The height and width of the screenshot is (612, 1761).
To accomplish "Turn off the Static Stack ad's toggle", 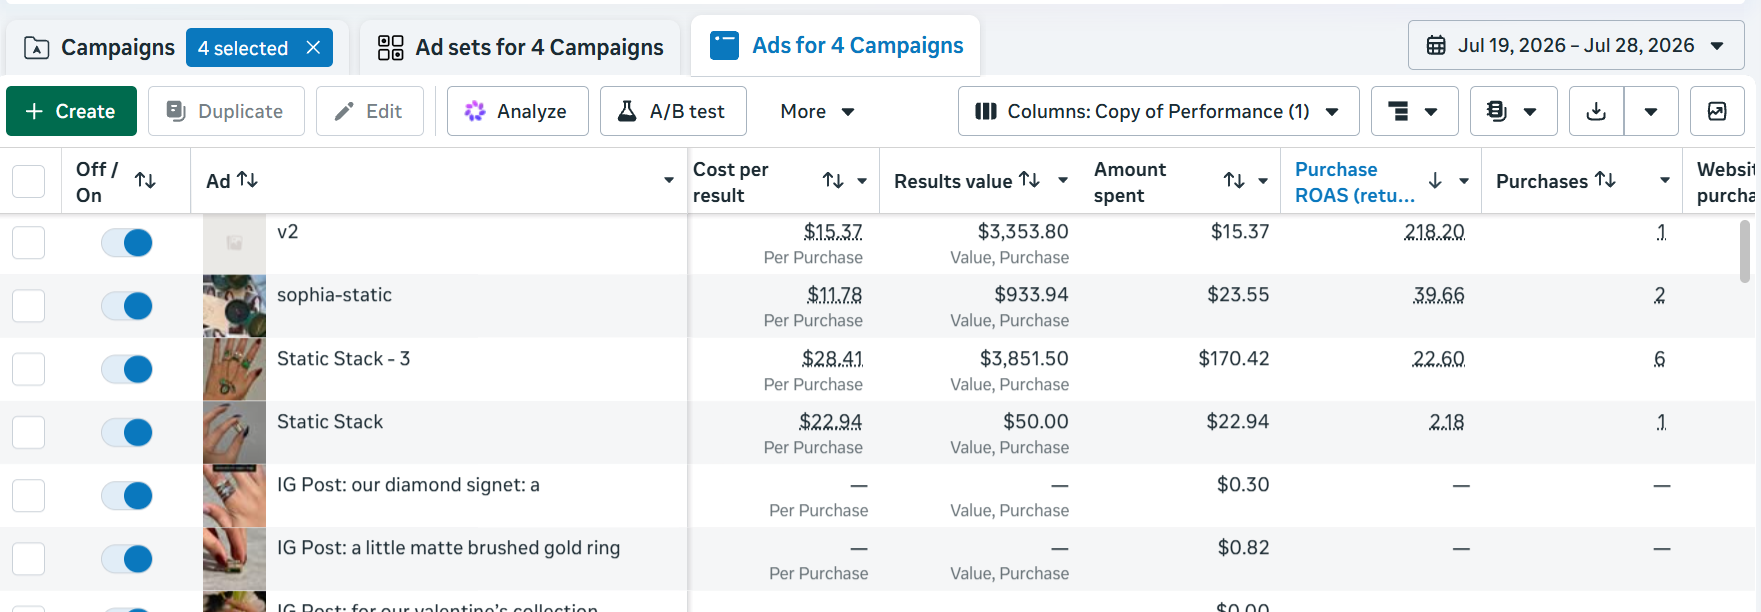I will click(x=127, y=432).
